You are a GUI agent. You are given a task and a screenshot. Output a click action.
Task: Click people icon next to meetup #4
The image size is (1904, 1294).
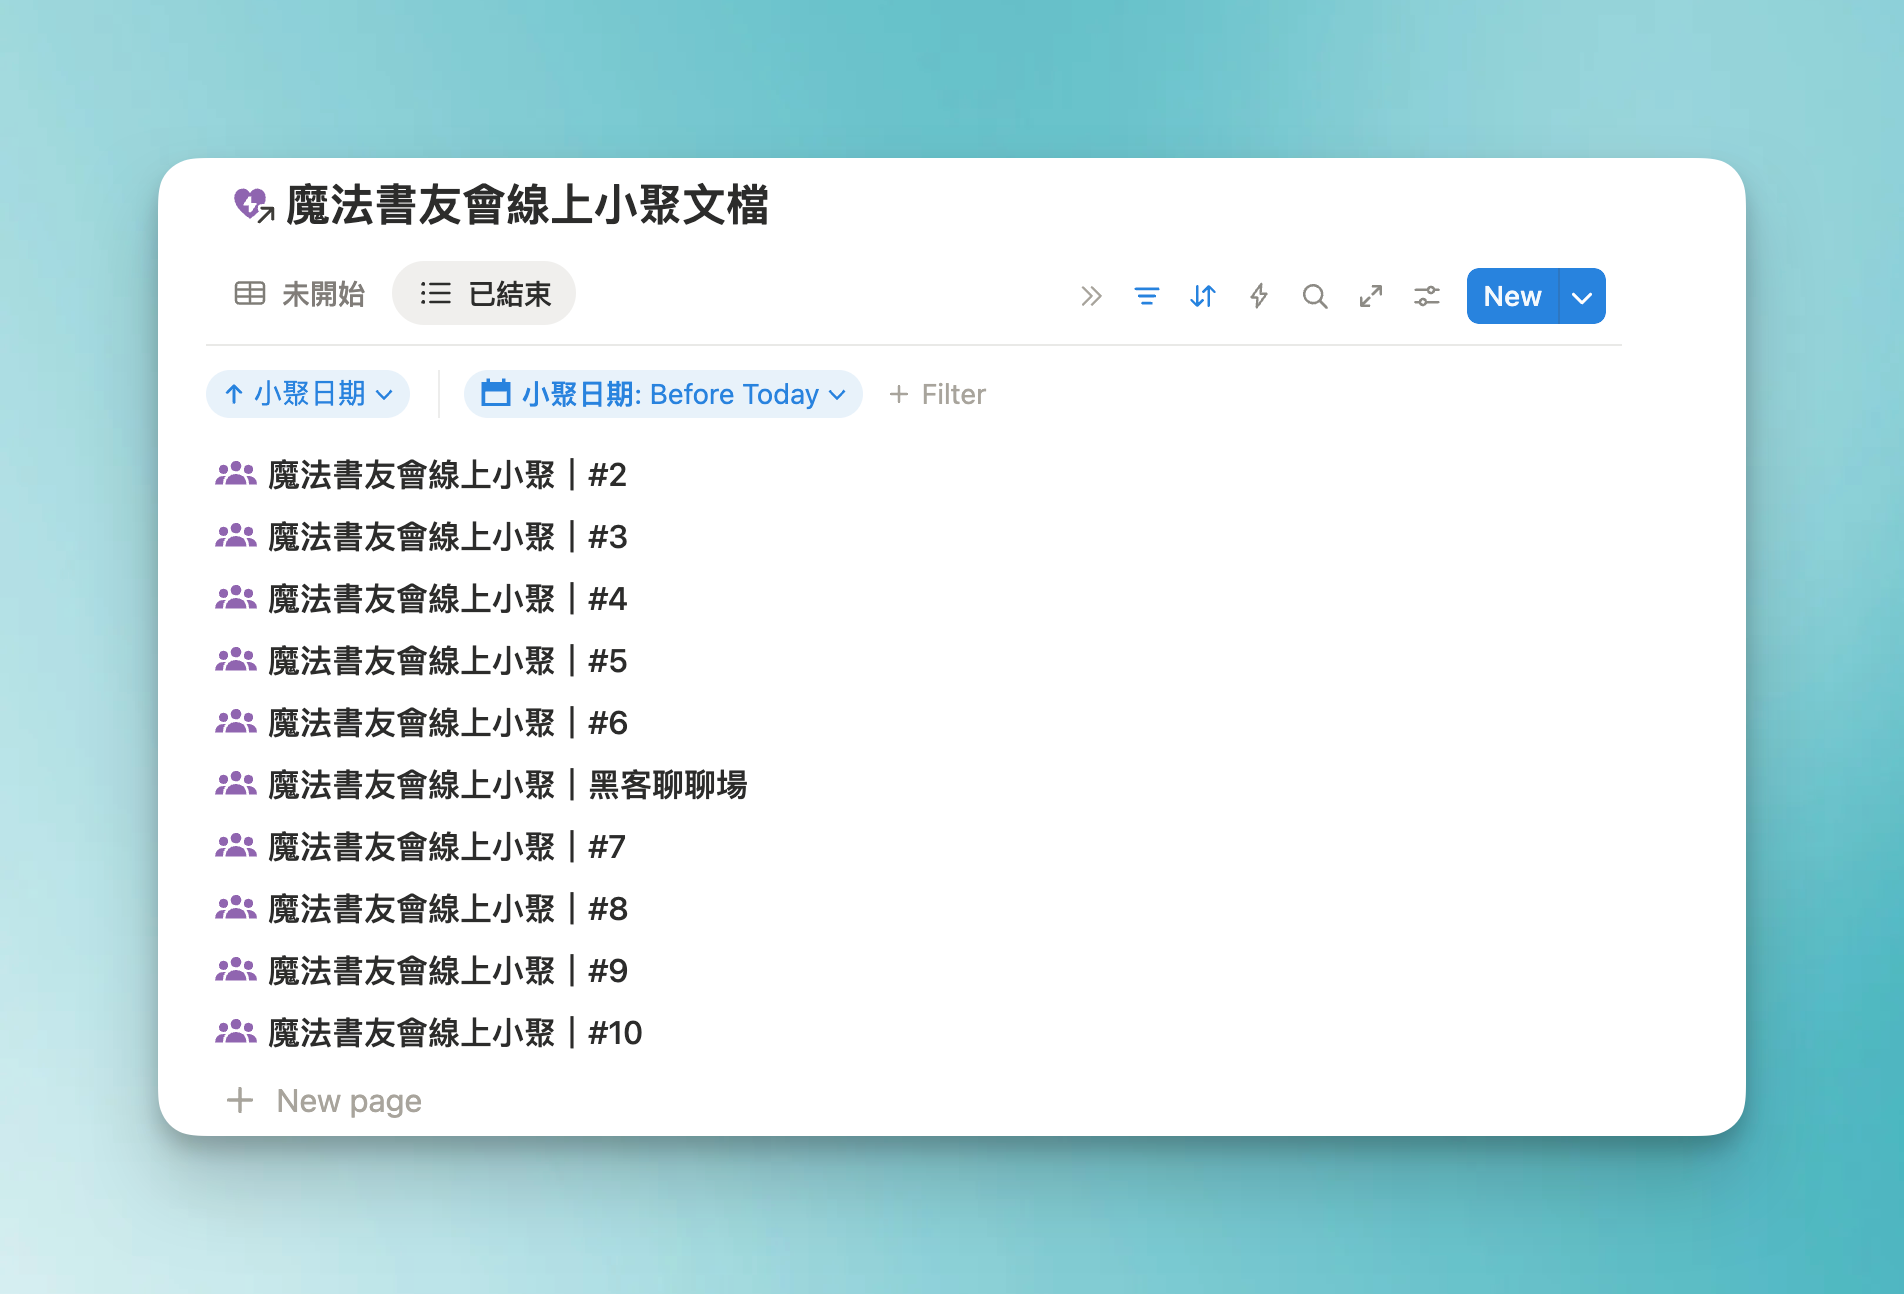[x=236, y=598]
